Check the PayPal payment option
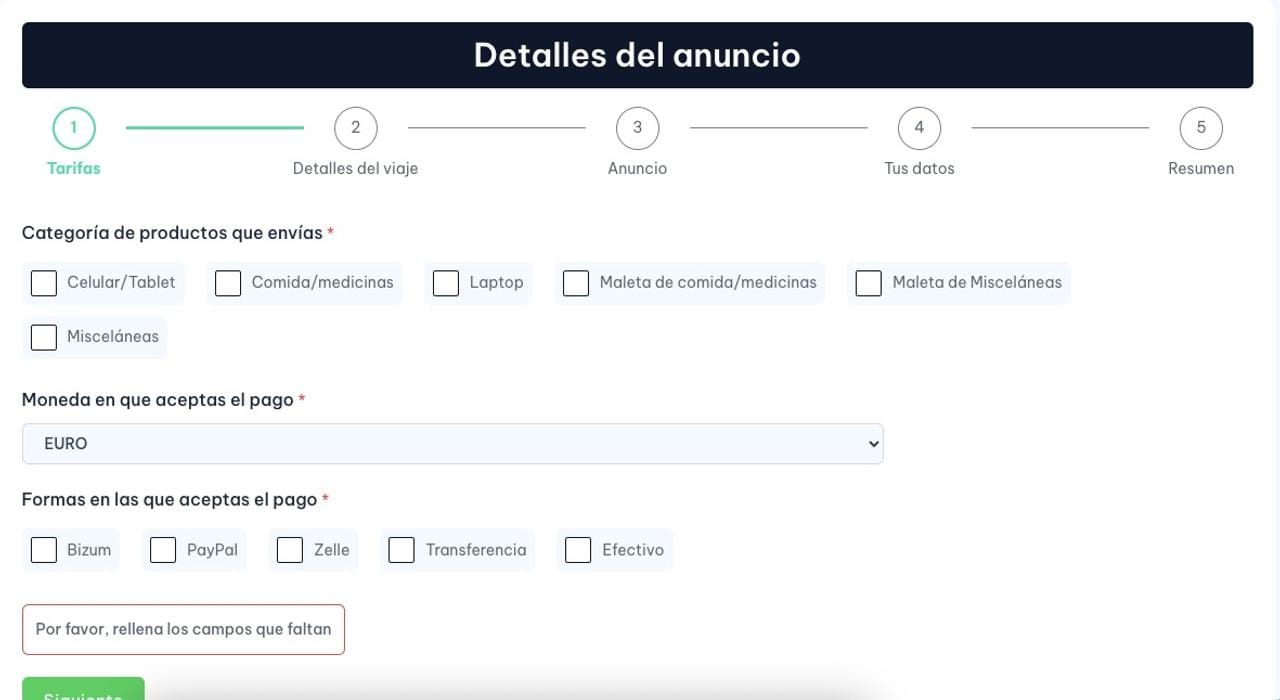1280x700 pixels. tap(163, 550)
